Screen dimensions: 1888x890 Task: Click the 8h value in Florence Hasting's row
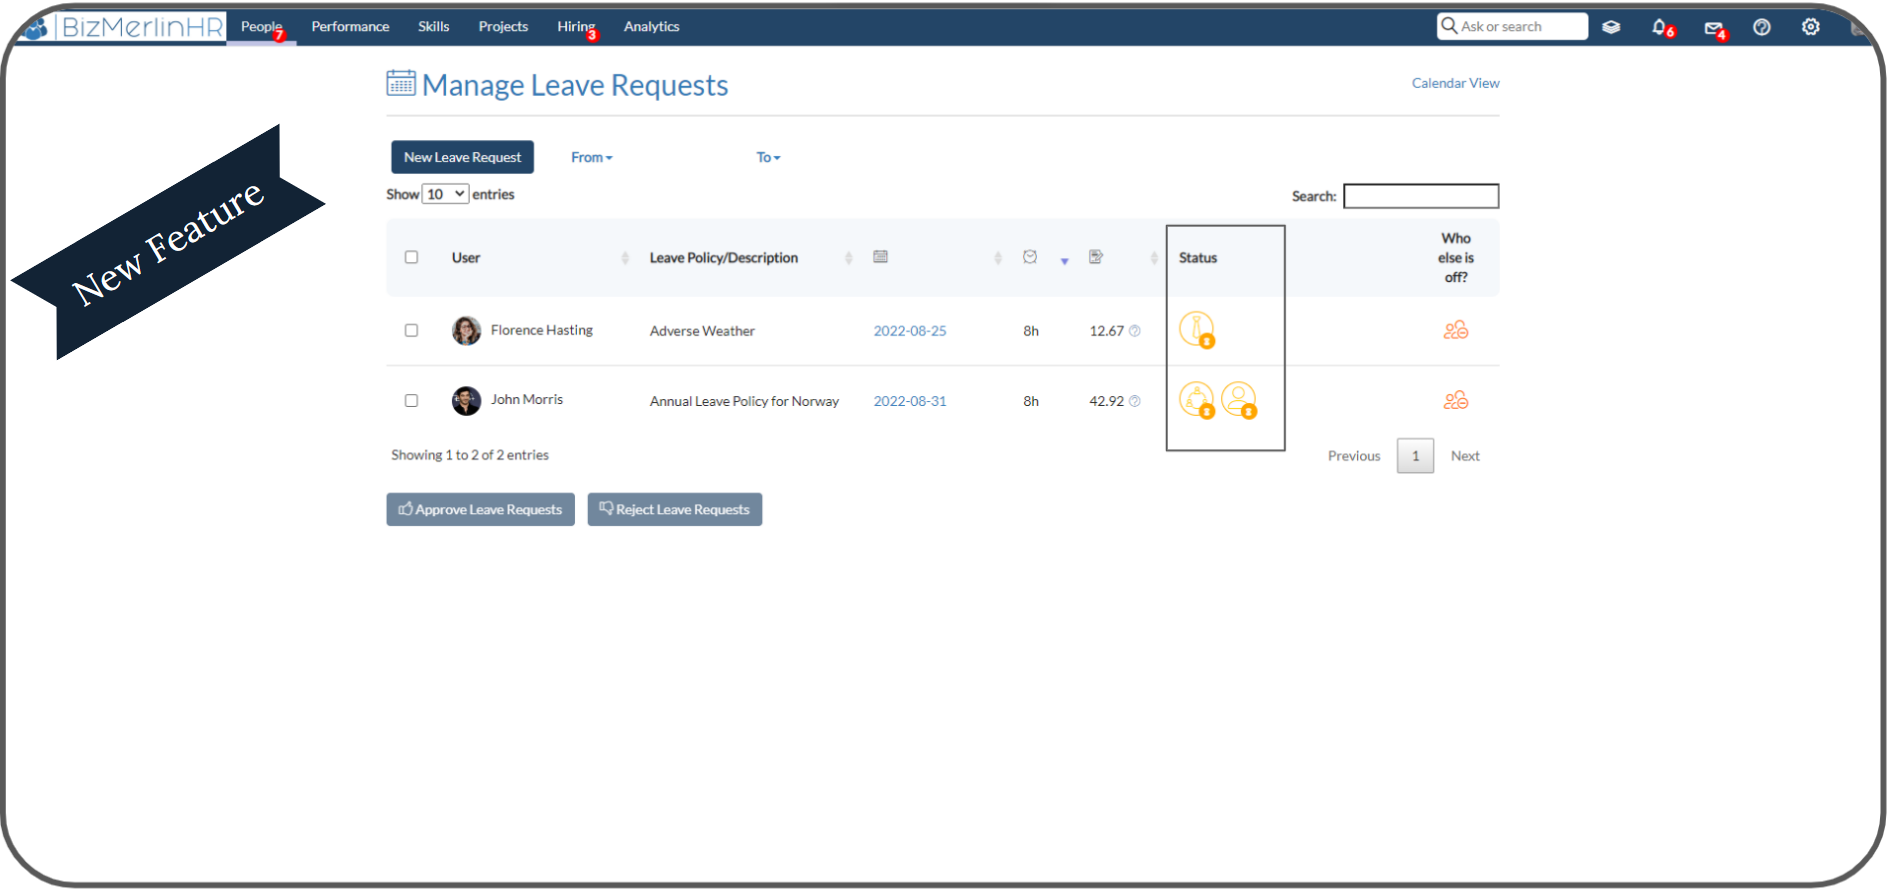coord(1031,331)
